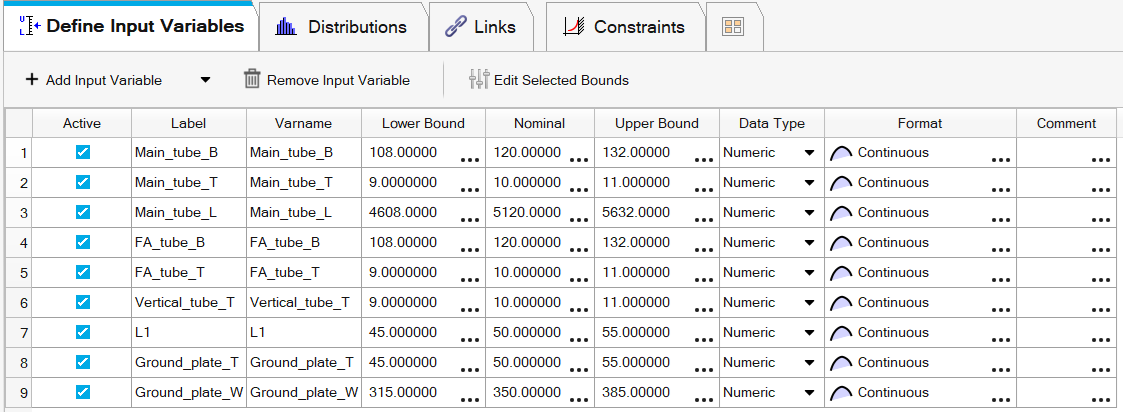Switch to the Distributions tab
Screen dimensions: 1123x412
pos(342,27)
